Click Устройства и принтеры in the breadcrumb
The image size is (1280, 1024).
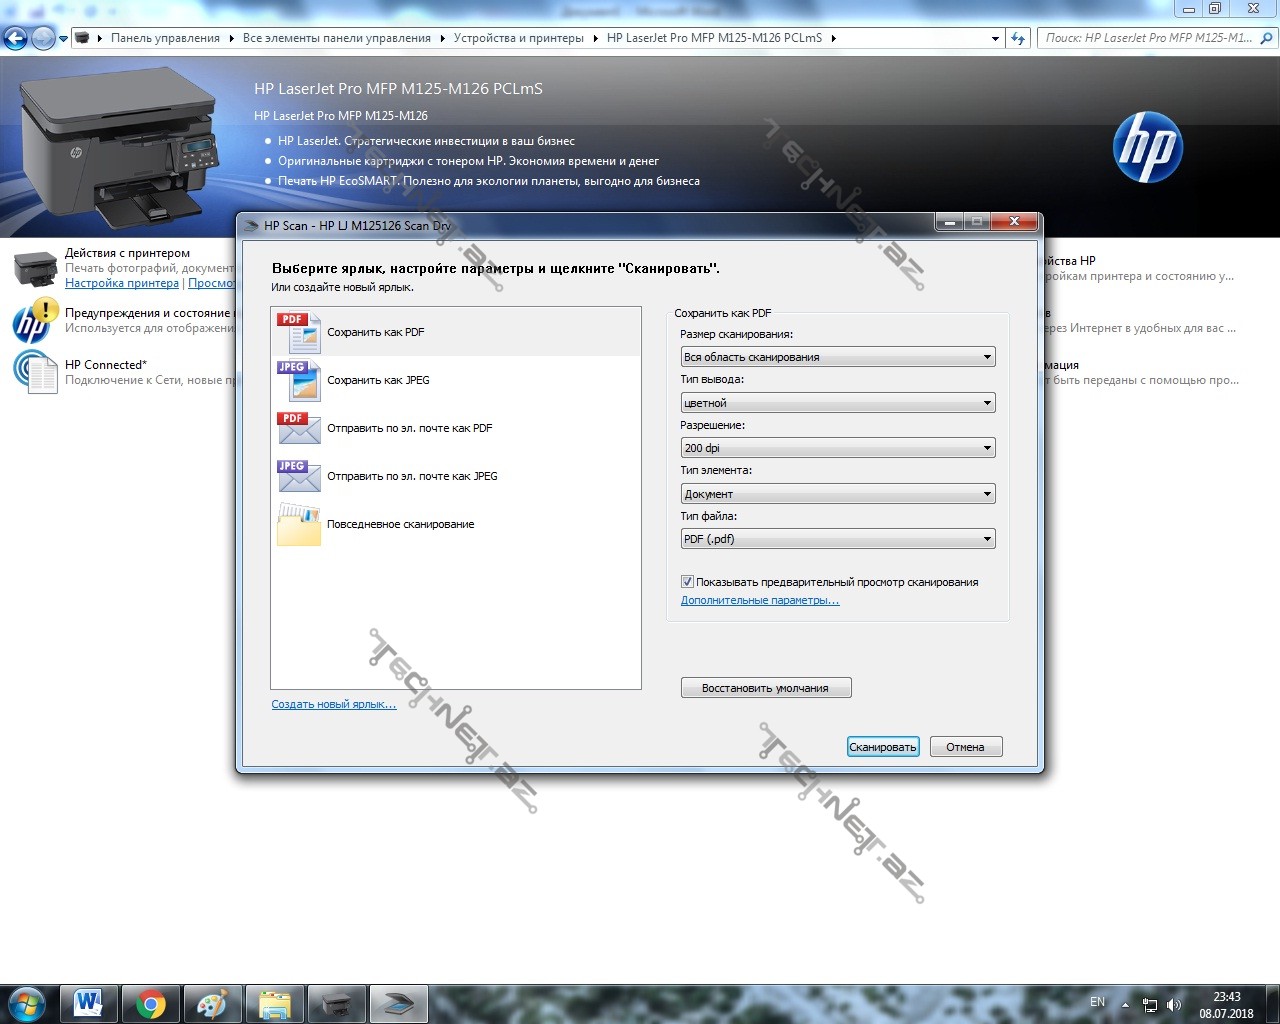click(518, 38)
